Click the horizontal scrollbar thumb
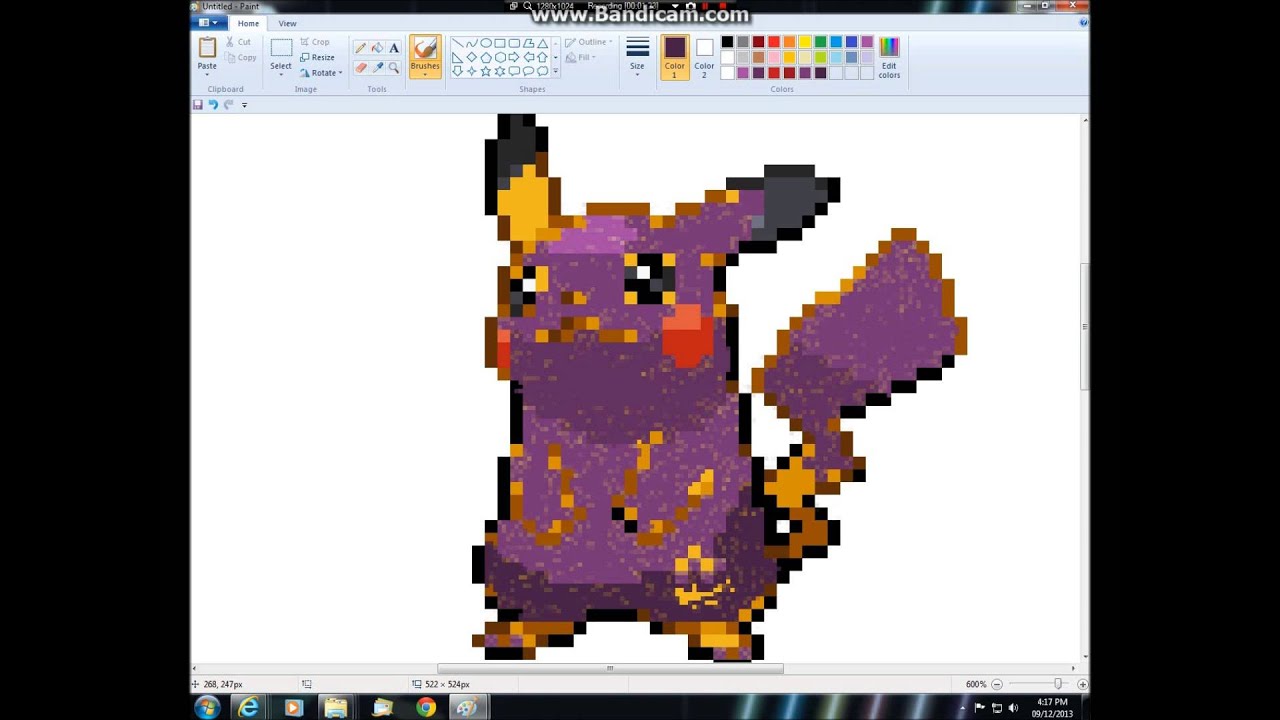1280x720 pixels. pyautogui.click(x=610, y=668)
